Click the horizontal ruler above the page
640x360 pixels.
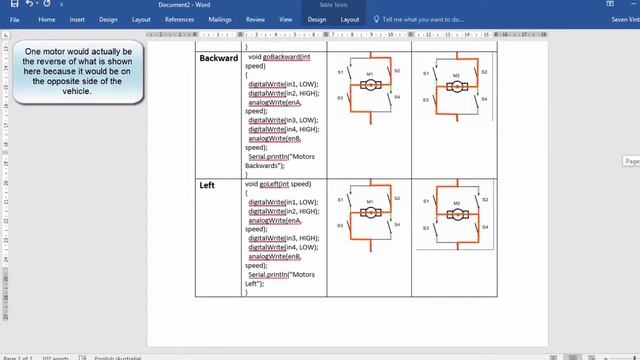pos(347,35)
